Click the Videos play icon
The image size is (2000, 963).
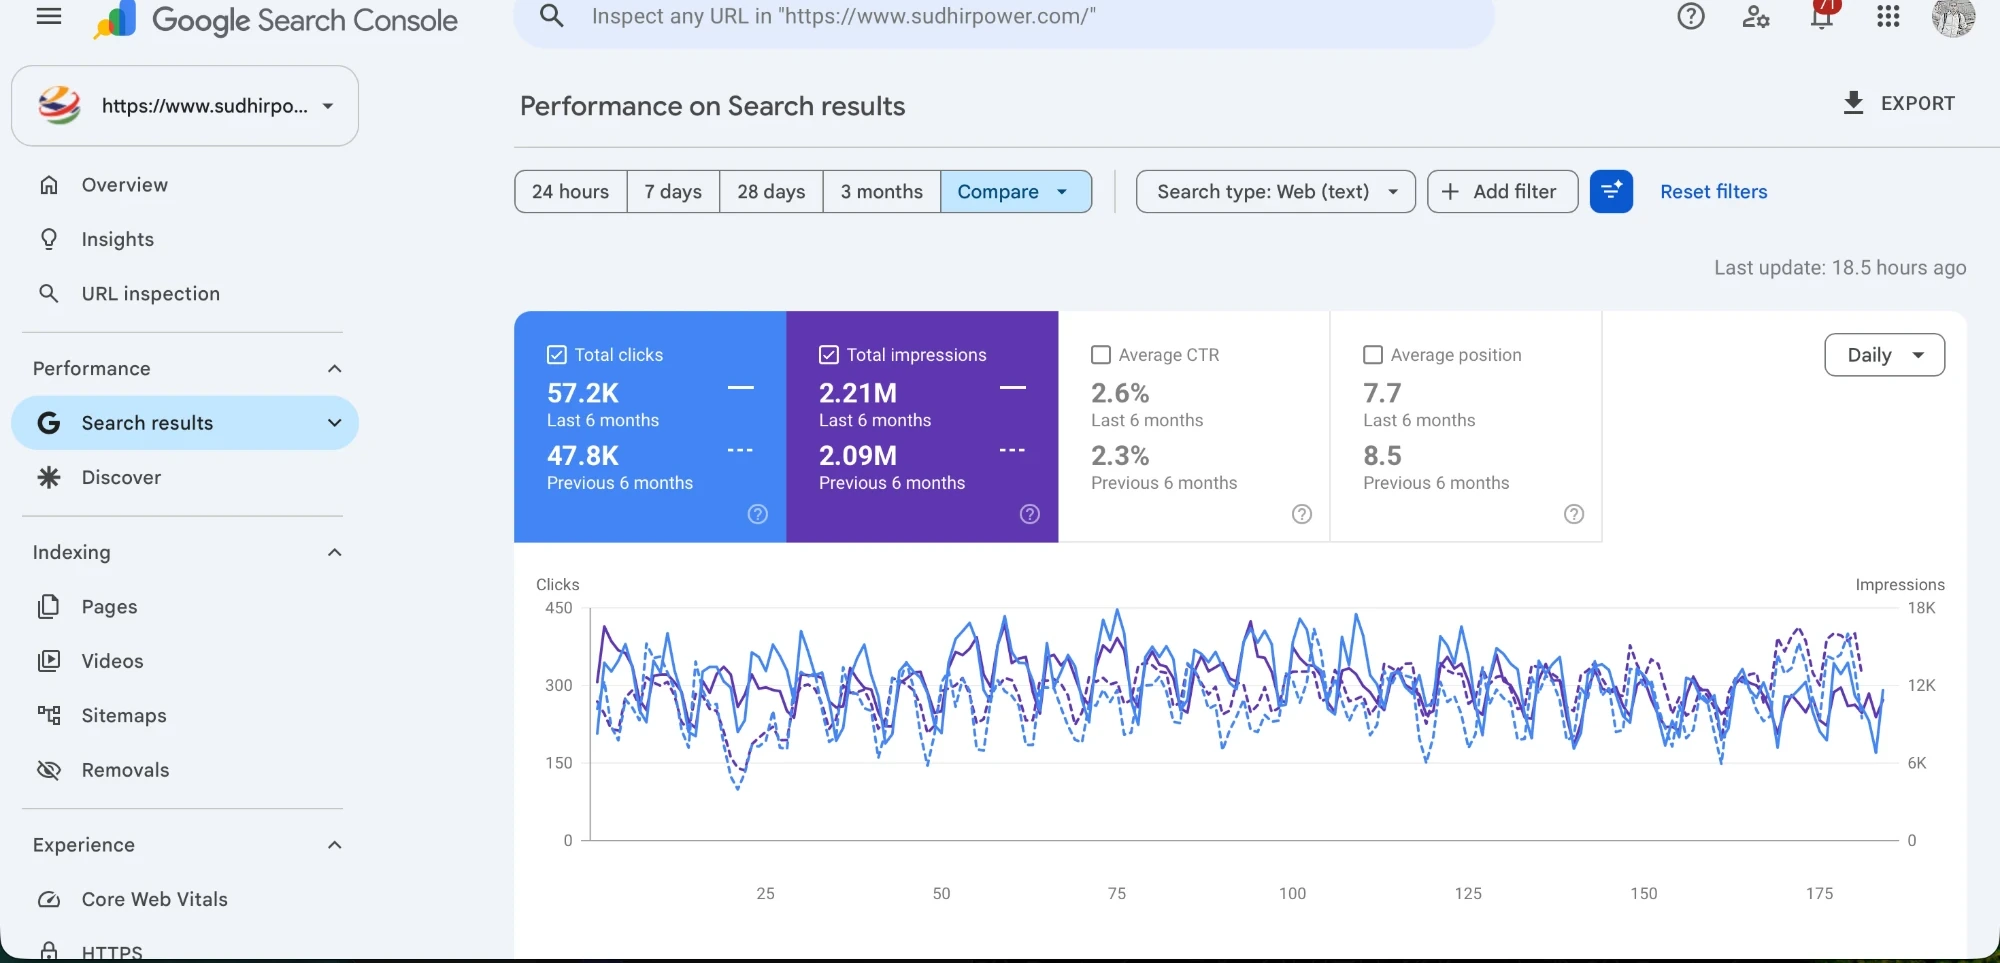coord(48,661)
